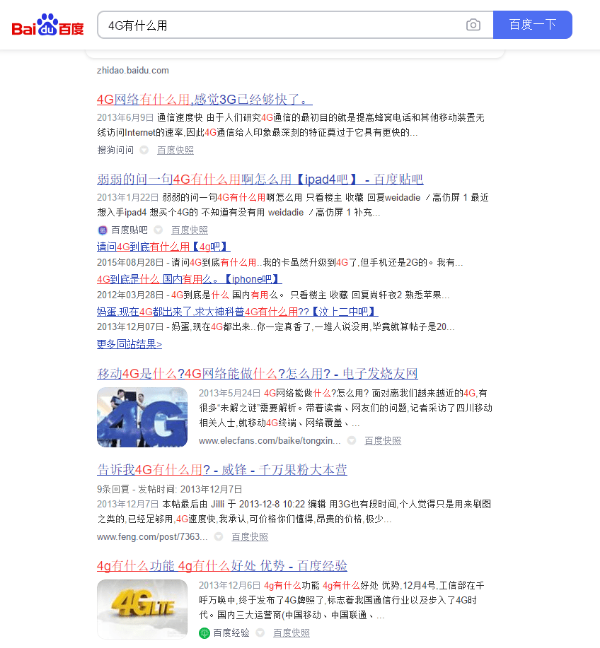
Task: Click the dropdown icon next to 百度贴吧
Action: pyautogui.click(x=158, y=230)
